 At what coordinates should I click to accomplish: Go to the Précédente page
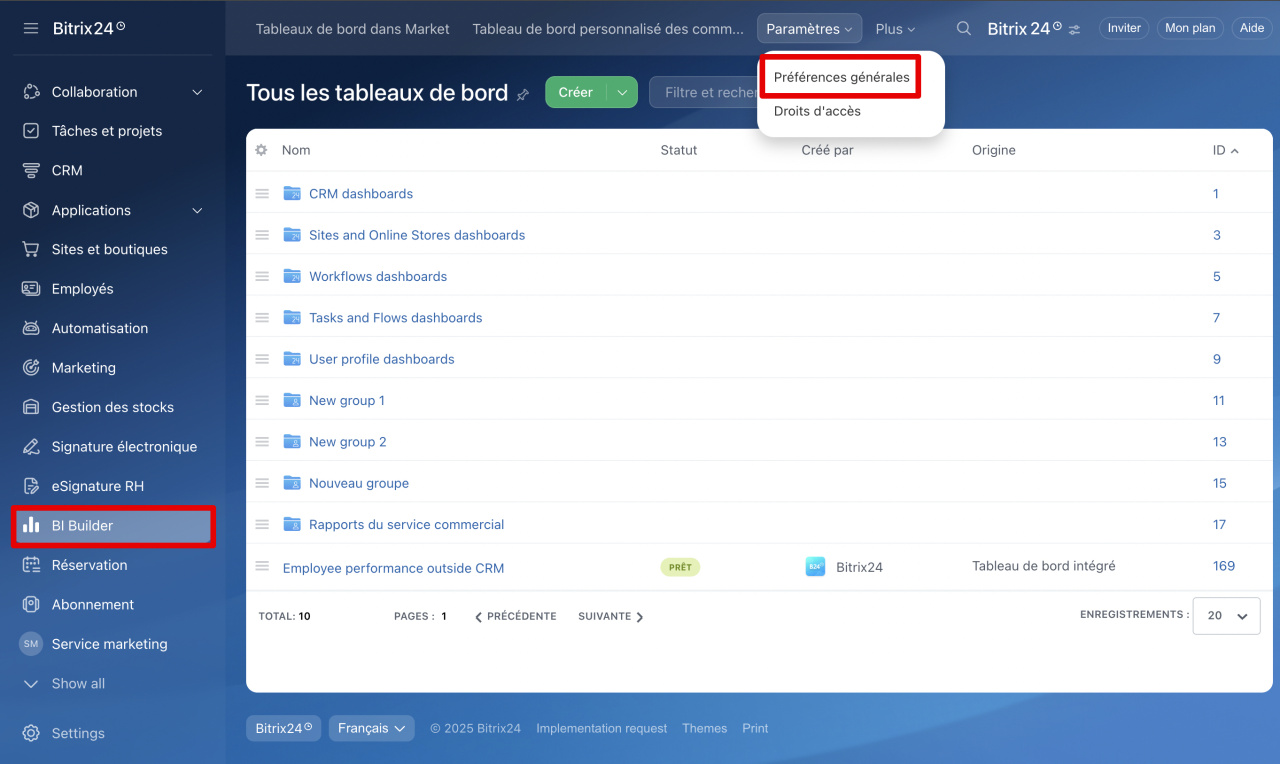click(x=515, y=617)
